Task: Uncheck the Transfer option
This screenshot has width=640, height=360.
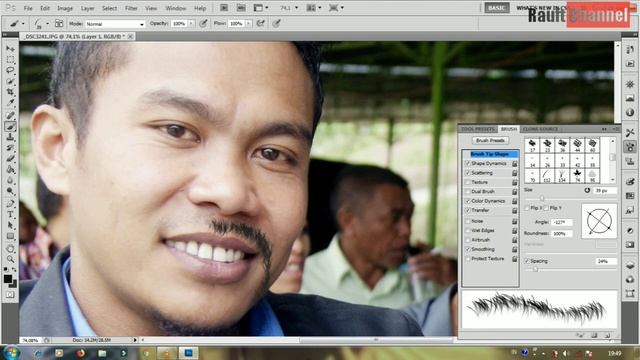Action: pos(468,210)
